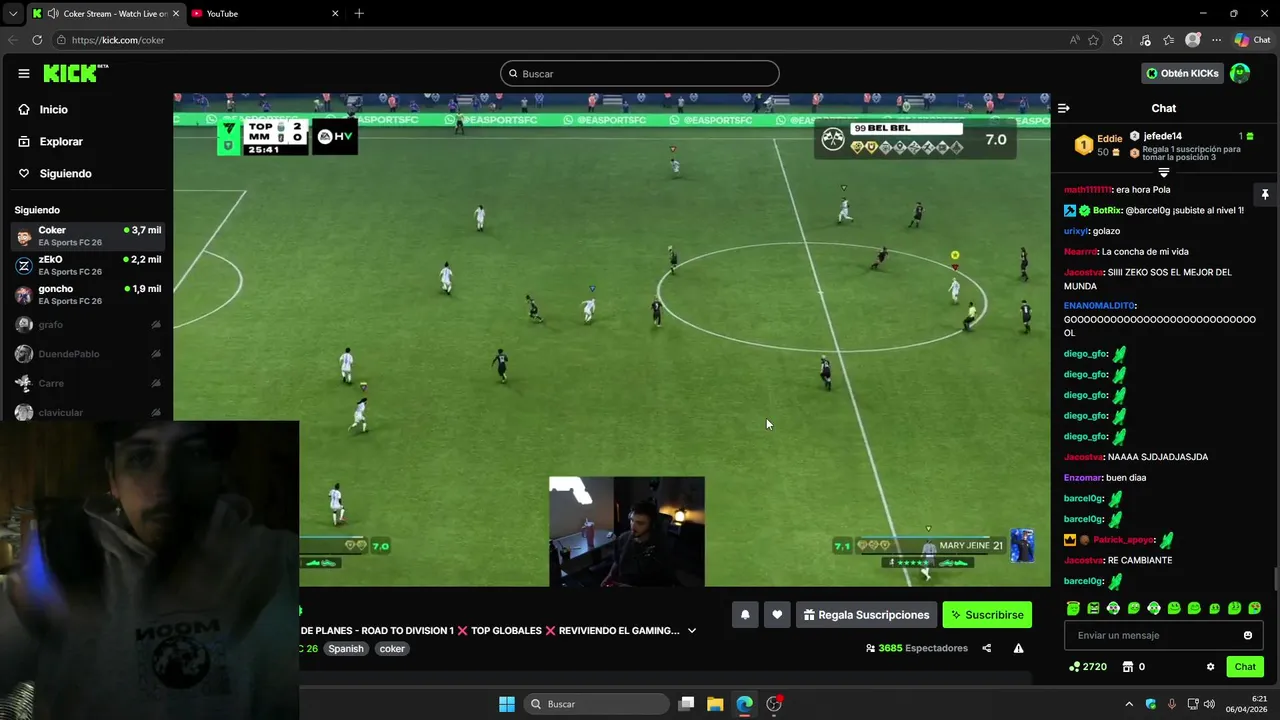
Task: Open Copilot Chat in Edge toolbar
Action: 1252,40
